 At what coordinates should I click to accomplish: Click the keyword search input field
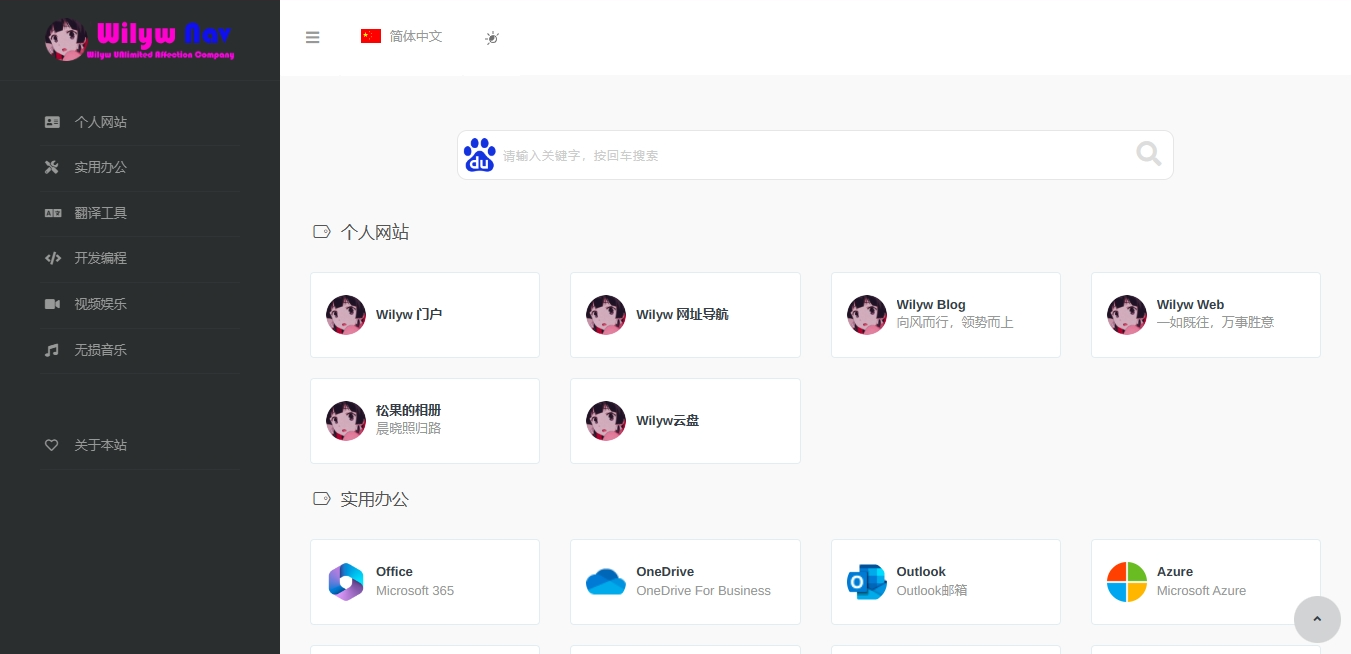[x=810, y=155]
